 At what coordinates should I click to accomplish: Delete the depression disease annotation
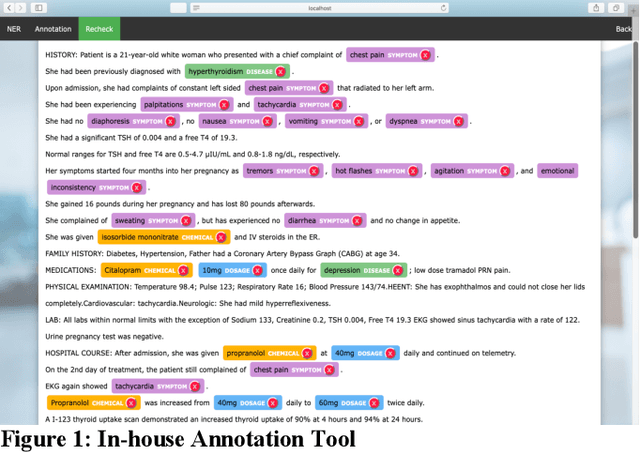tap(399, 270)
